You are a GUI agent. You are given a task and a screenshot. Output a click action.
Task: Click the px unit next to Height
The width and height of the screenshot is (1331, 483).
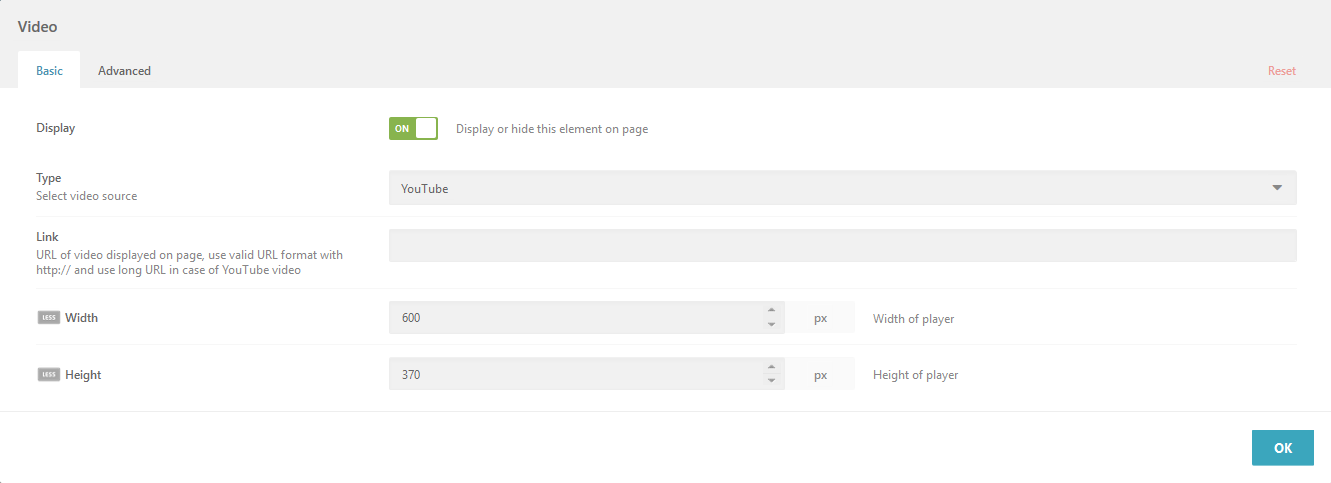820,375
